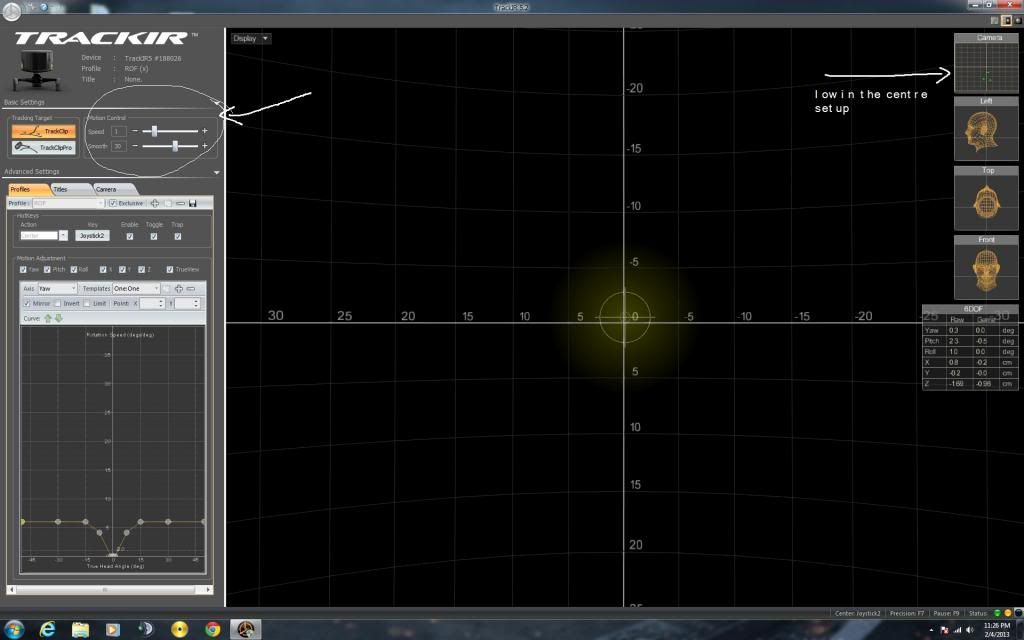Click scrollbar right arrow under curve editor
This screenshot has width=1024, height=640.
point(208,590)
